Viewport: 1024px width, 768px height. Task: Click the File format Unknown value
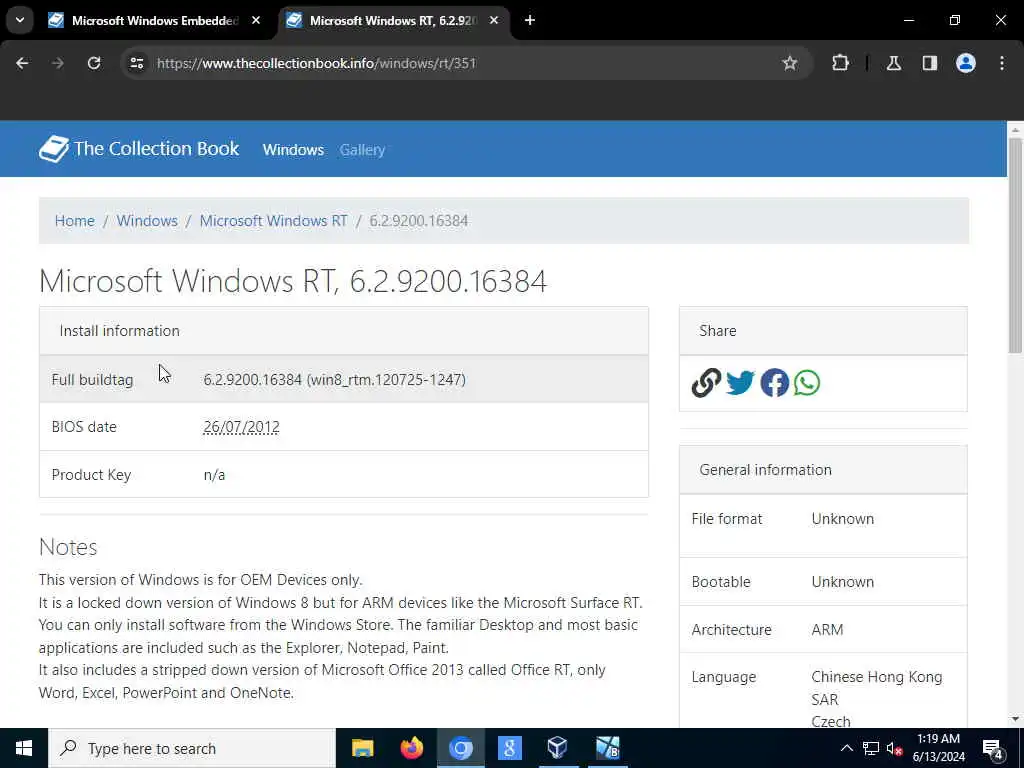842,519
